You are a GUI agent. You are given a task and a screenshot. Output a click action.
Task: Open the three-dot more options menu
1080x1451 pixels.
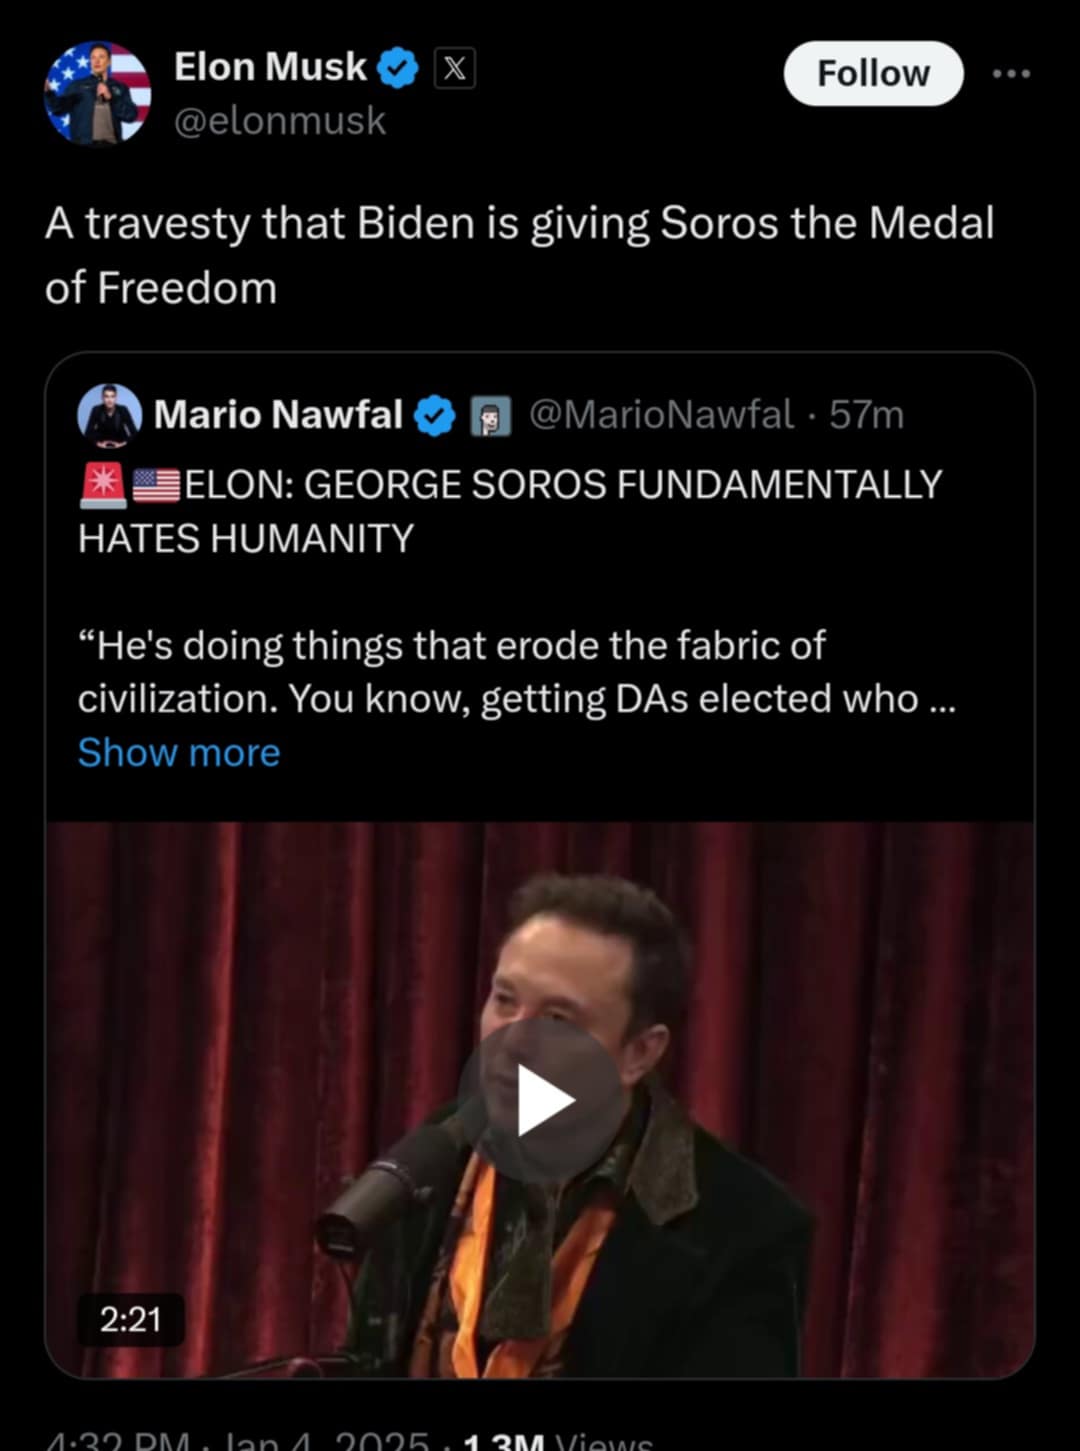(x=1011, y=74)
